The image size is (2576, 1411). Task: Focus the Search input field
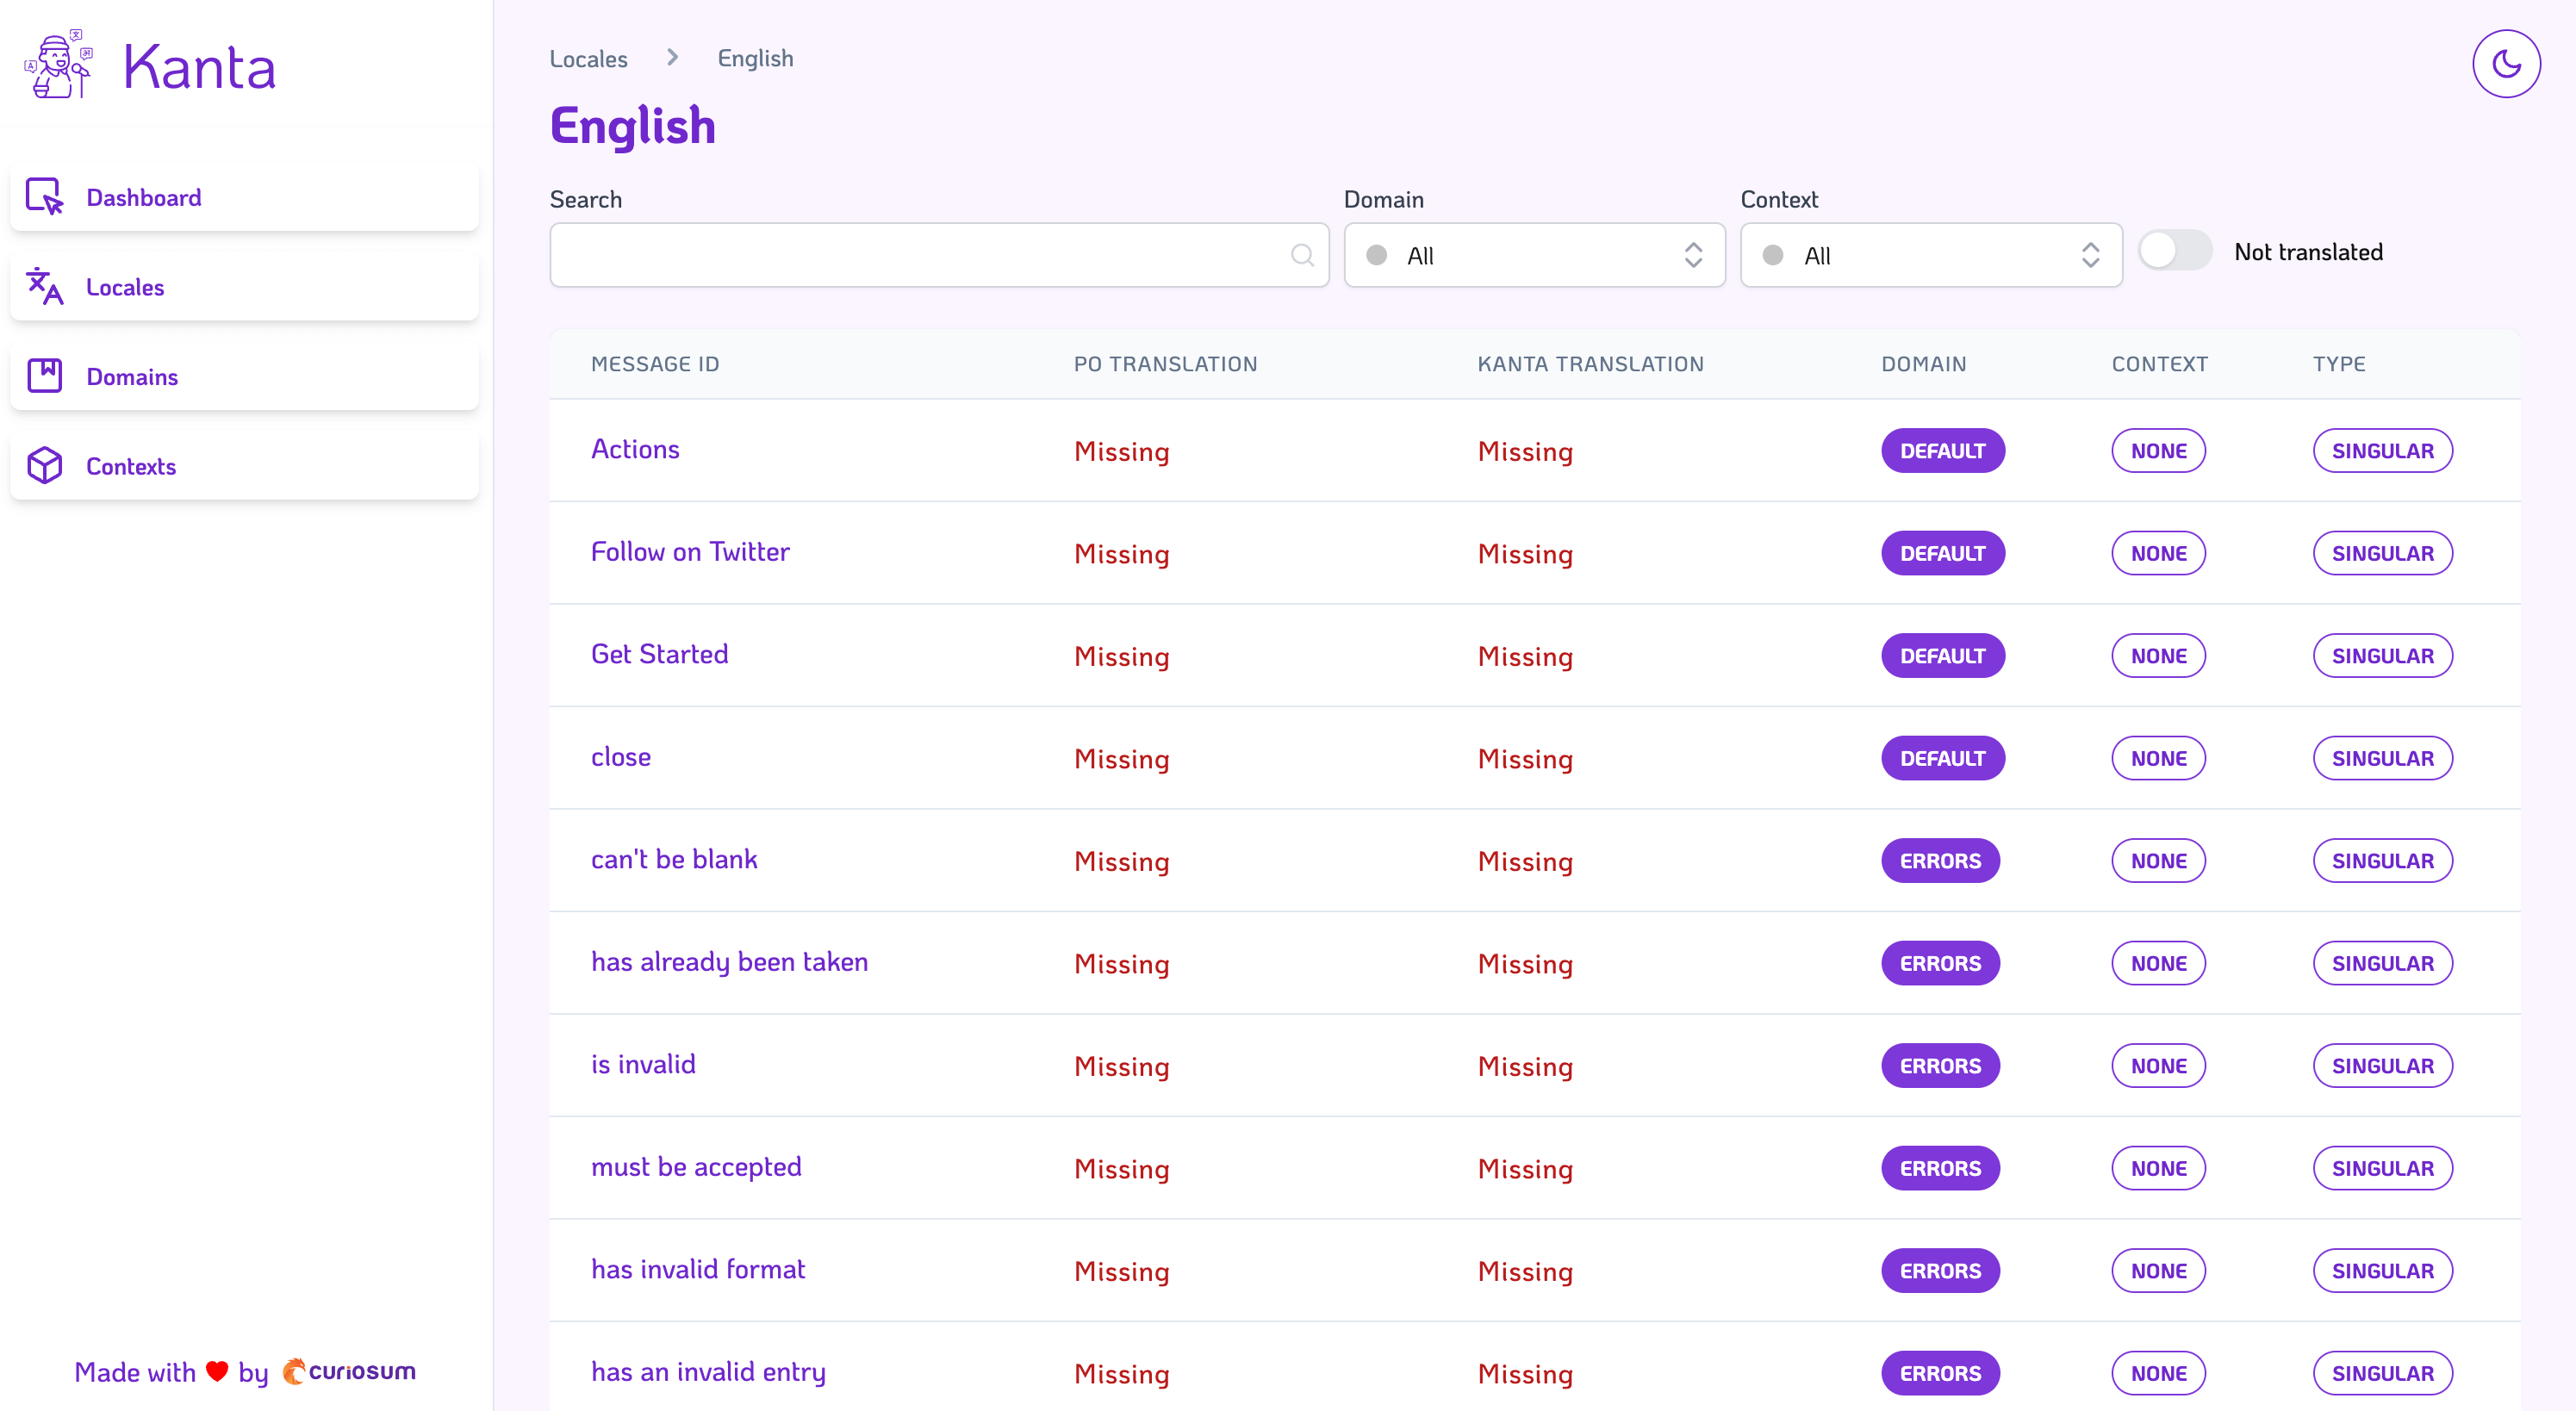(x=939, y=255)
